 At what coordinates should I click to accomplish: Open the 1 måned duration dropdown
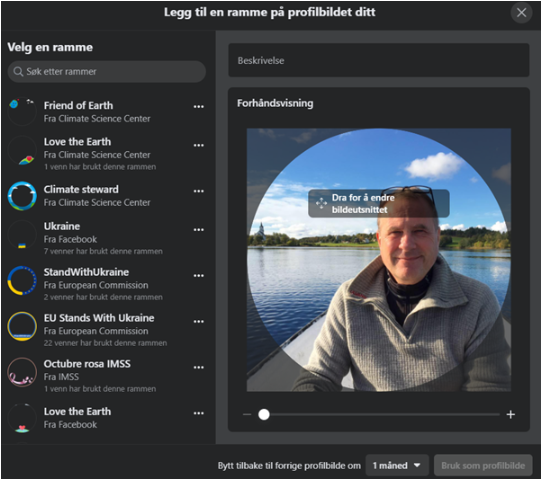tap(397, 465)
